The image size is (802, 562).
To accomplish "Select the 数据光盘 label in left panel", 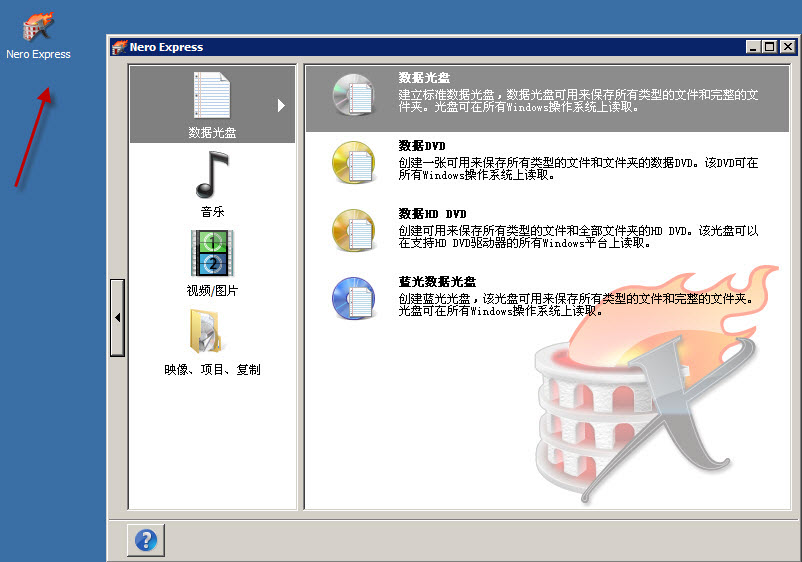I will click(212, 133).
